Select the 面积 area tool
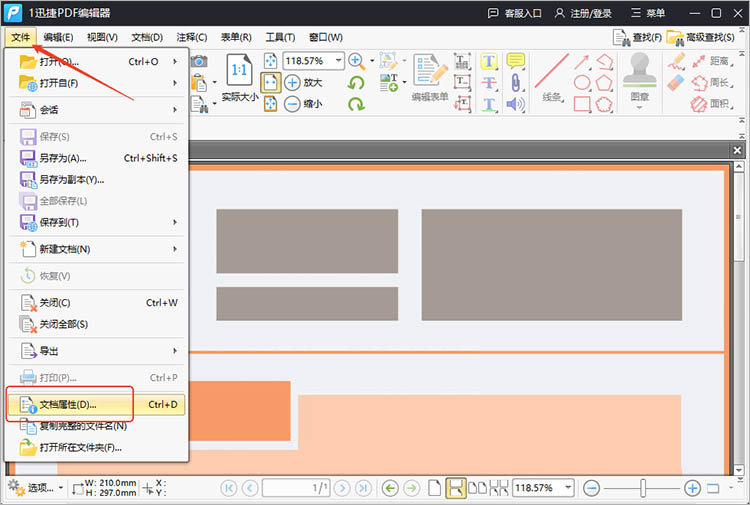Image resolution: width=750 pixels, height=505 pixels. [x=713, y=104]
